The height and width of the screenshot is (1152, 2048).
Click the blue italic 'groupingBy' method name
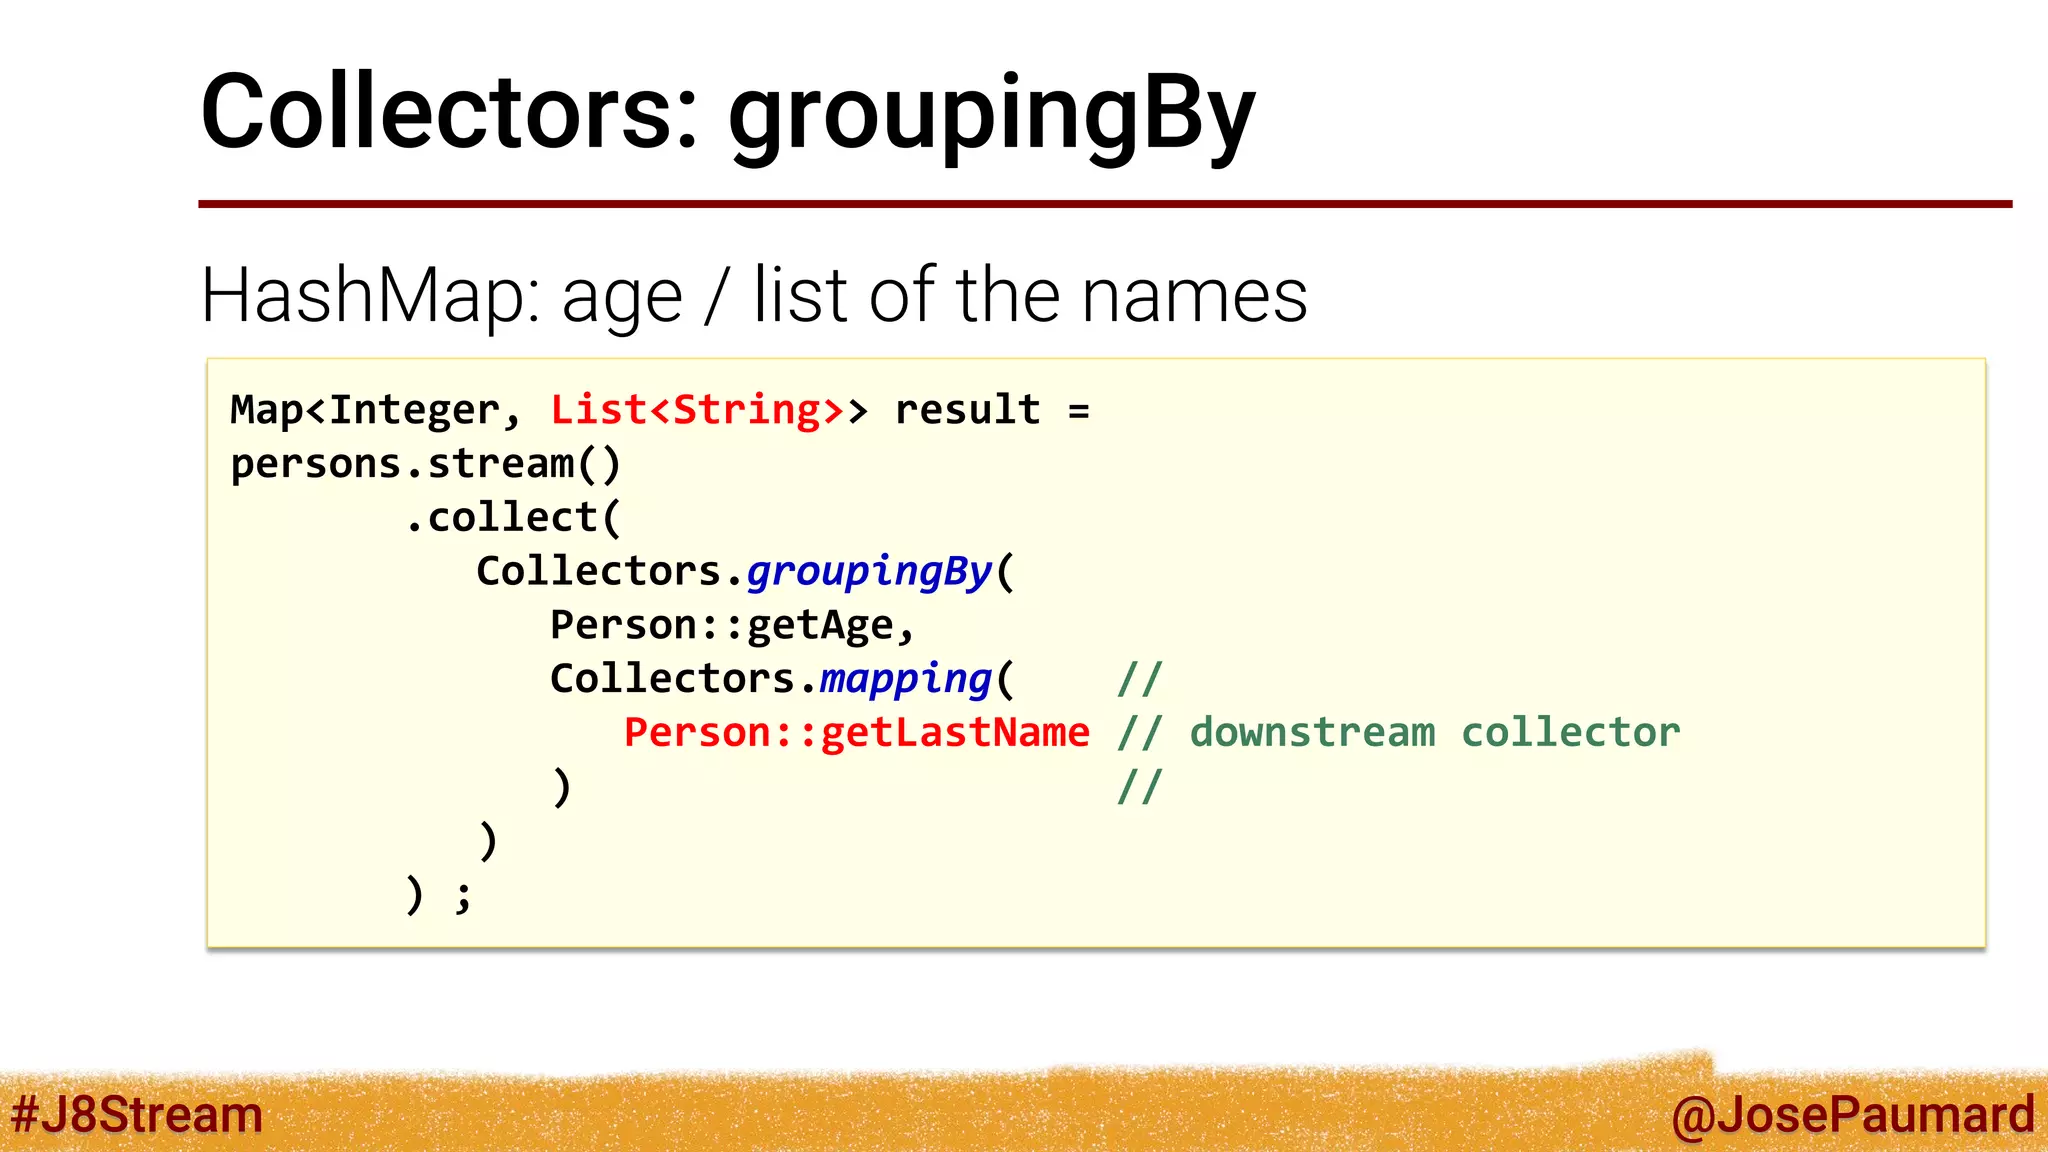[x=869, y=573]
